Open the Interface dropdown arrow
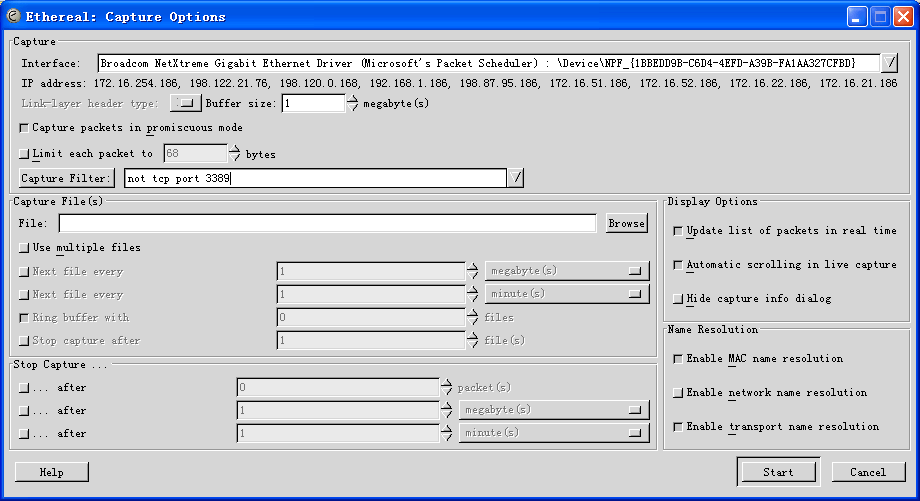920x501 pixels. 889,63
